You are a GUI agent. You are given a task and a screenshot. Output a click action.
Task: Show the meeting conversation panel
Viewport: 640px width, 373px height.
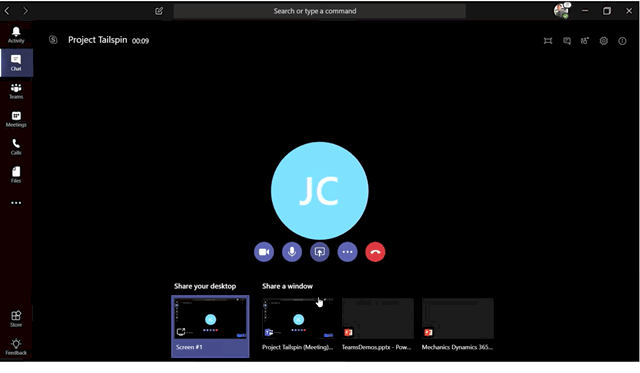567,41
